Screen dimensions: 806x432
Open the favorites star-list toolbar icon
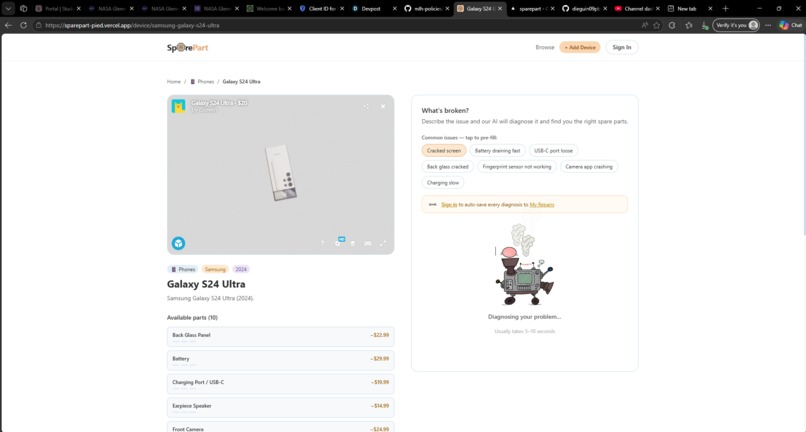pos(689,25)
